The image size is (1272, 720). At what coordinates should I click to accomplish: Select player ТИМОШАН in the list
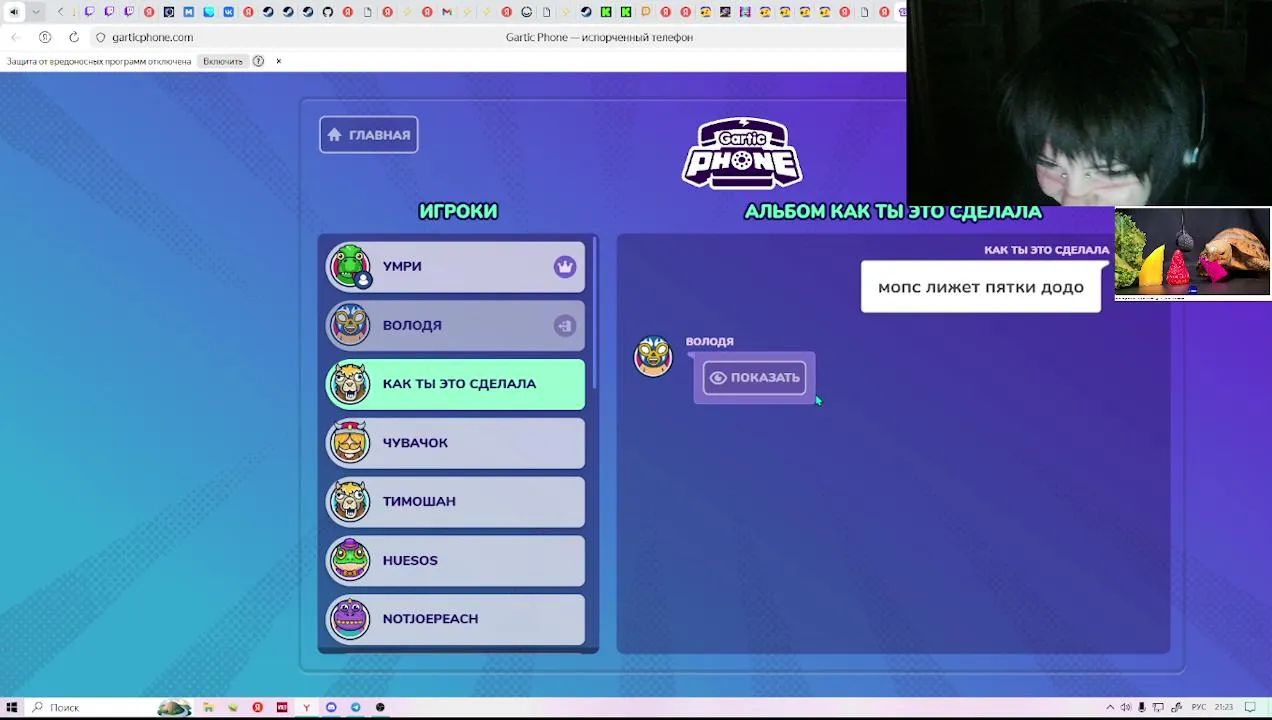click(x=456, y=502)
